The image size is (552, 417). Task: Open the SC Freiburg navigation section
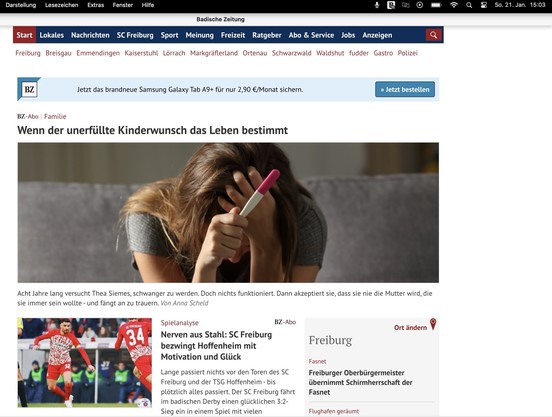click(135, 35)
